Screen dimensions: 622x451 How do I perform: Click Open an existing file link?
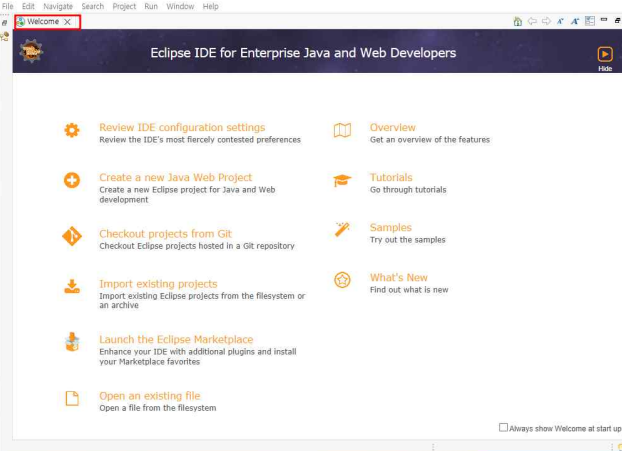point(150,396)
